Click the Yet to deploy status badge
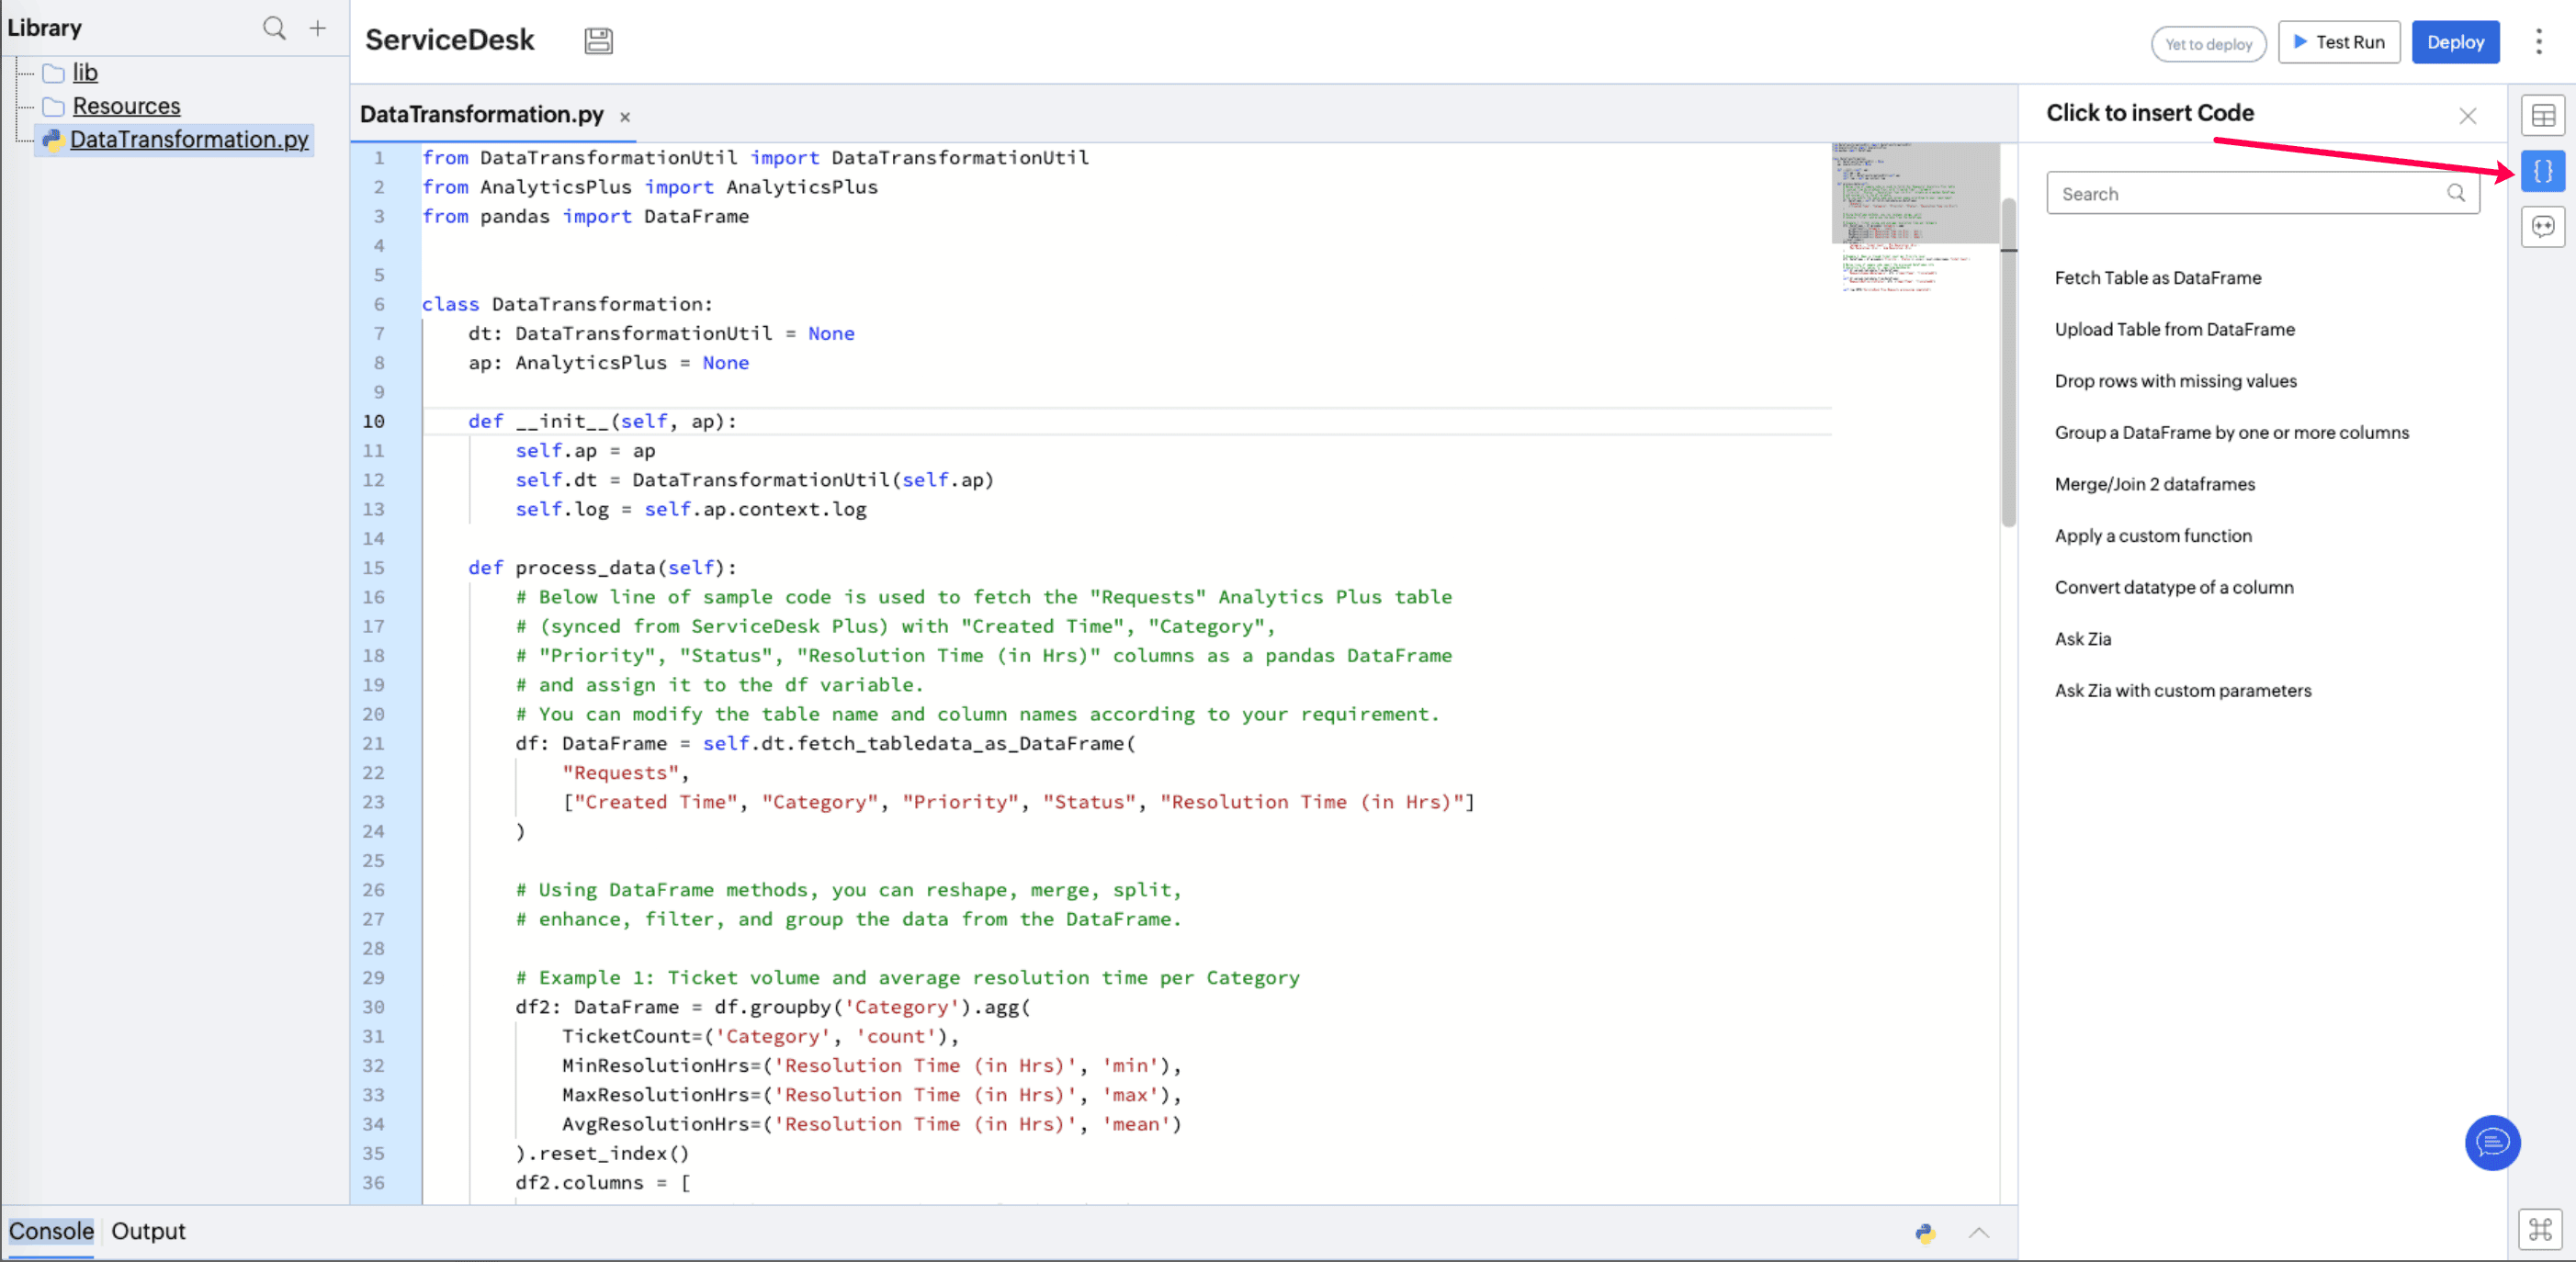2576x1262 pixels. tap(2208, 44)
